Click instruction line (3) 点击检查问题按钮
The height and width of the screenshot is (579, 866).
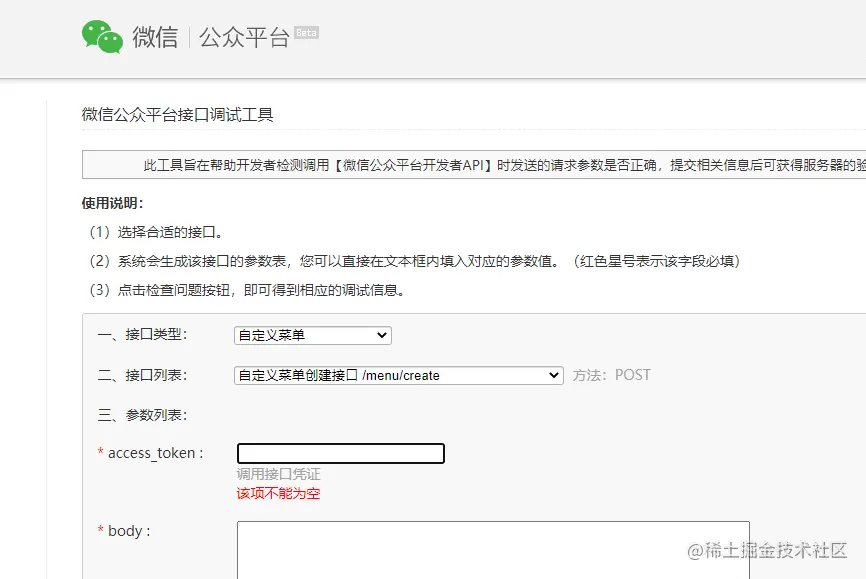tap(247, 290)
